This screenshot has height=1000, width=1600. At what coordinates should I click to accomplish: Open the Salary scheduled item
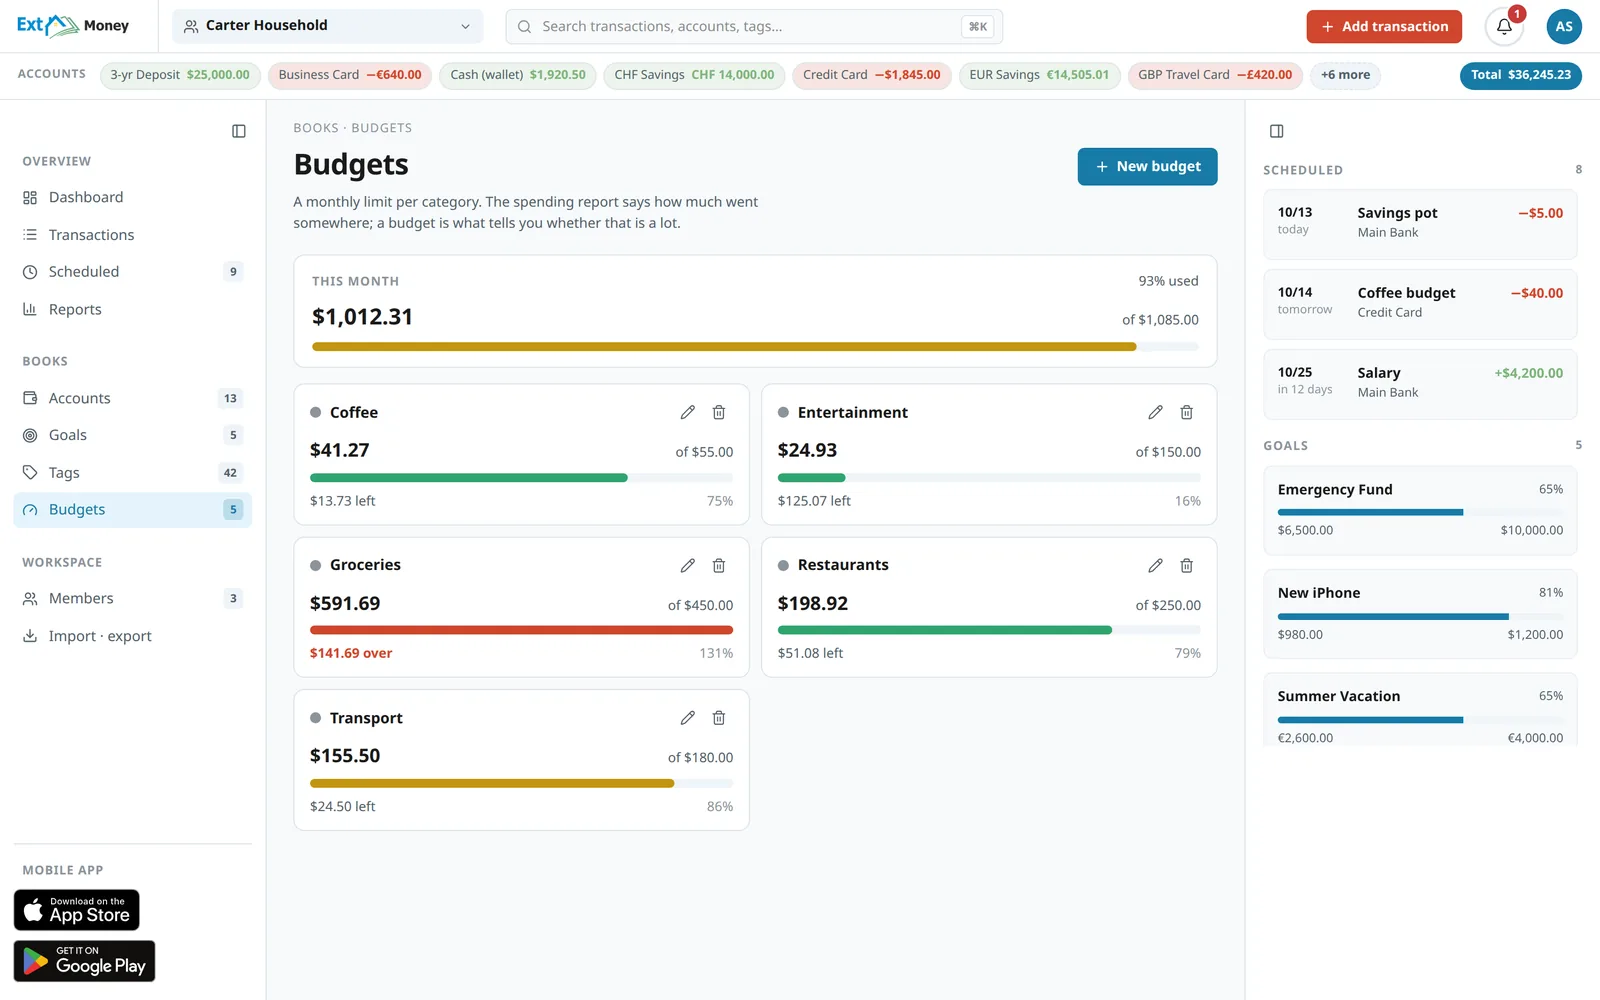[1420, 383]
